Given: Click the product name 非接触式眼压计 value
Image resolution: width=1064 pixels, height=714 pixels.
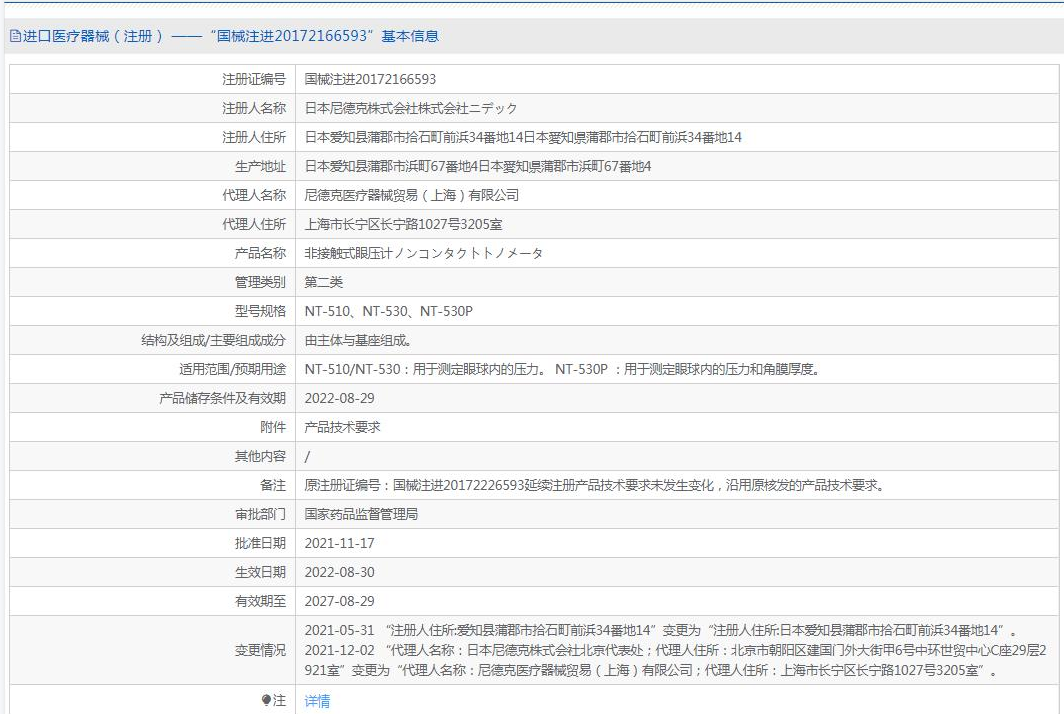Looking at the screenshot, I should point(424,253).
